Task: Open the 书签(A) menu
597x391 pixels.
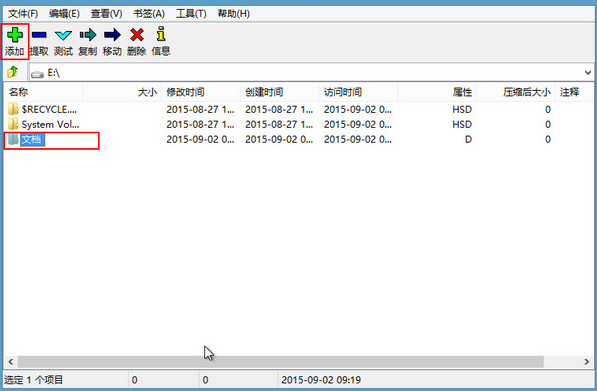Action: tap(149, 14)
